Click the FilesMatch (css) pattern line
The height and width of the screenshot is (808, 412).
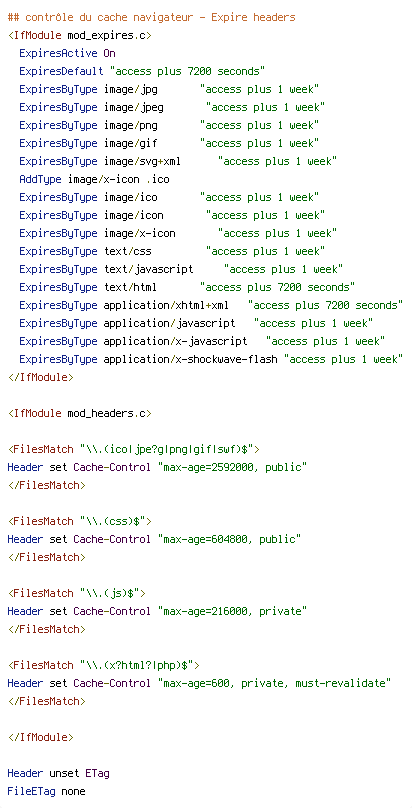(79, 521)
